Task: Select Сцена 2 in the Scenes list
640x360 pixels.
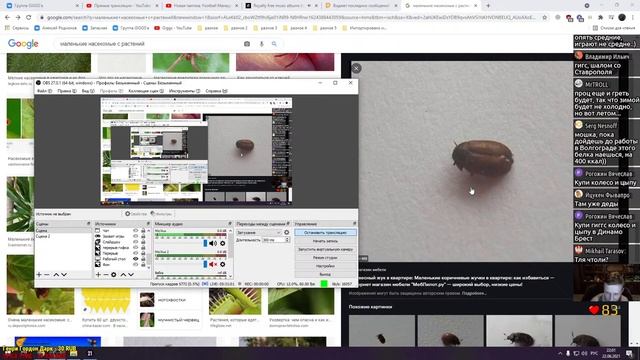Action: (43, 236)
